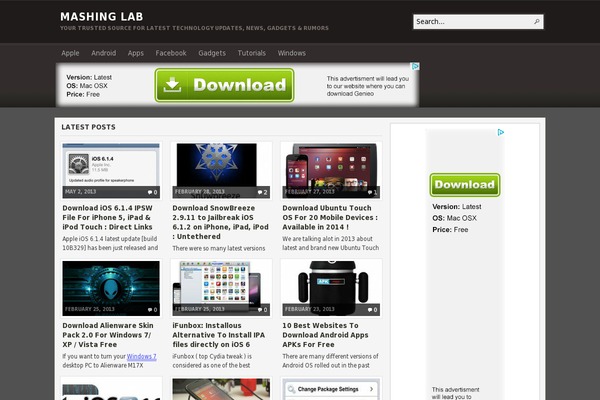Screen dimensions: 600x400
Task: Open the Tutorials category
Action: point(251,53)
